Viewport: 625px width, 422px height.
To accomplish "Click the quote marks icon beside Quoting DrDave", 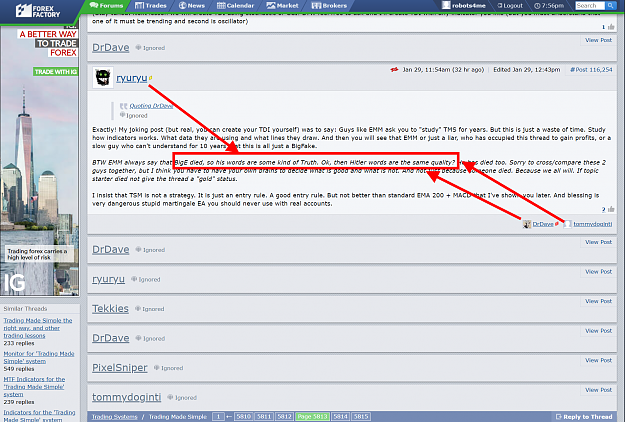I will pyautogui.click(x=124, y=106).
